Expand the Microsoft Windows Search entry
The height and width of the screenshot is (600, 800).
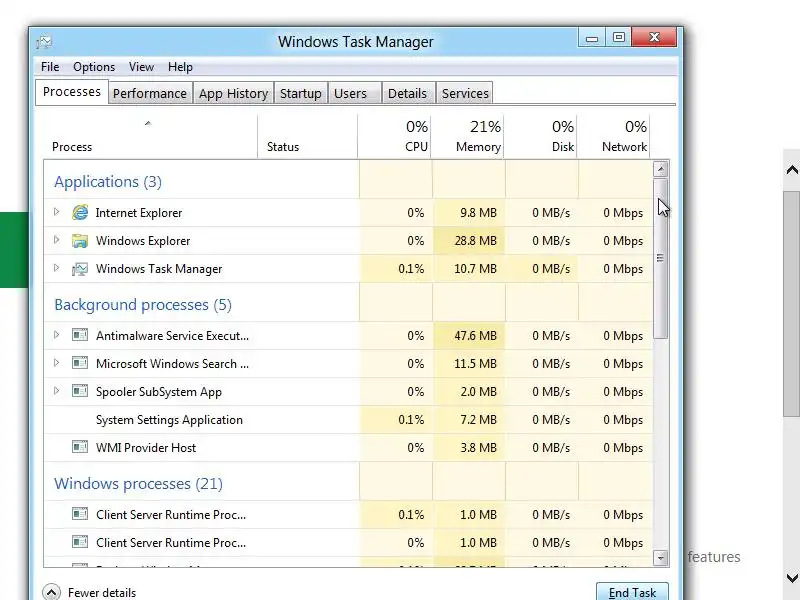click(57, 363)
